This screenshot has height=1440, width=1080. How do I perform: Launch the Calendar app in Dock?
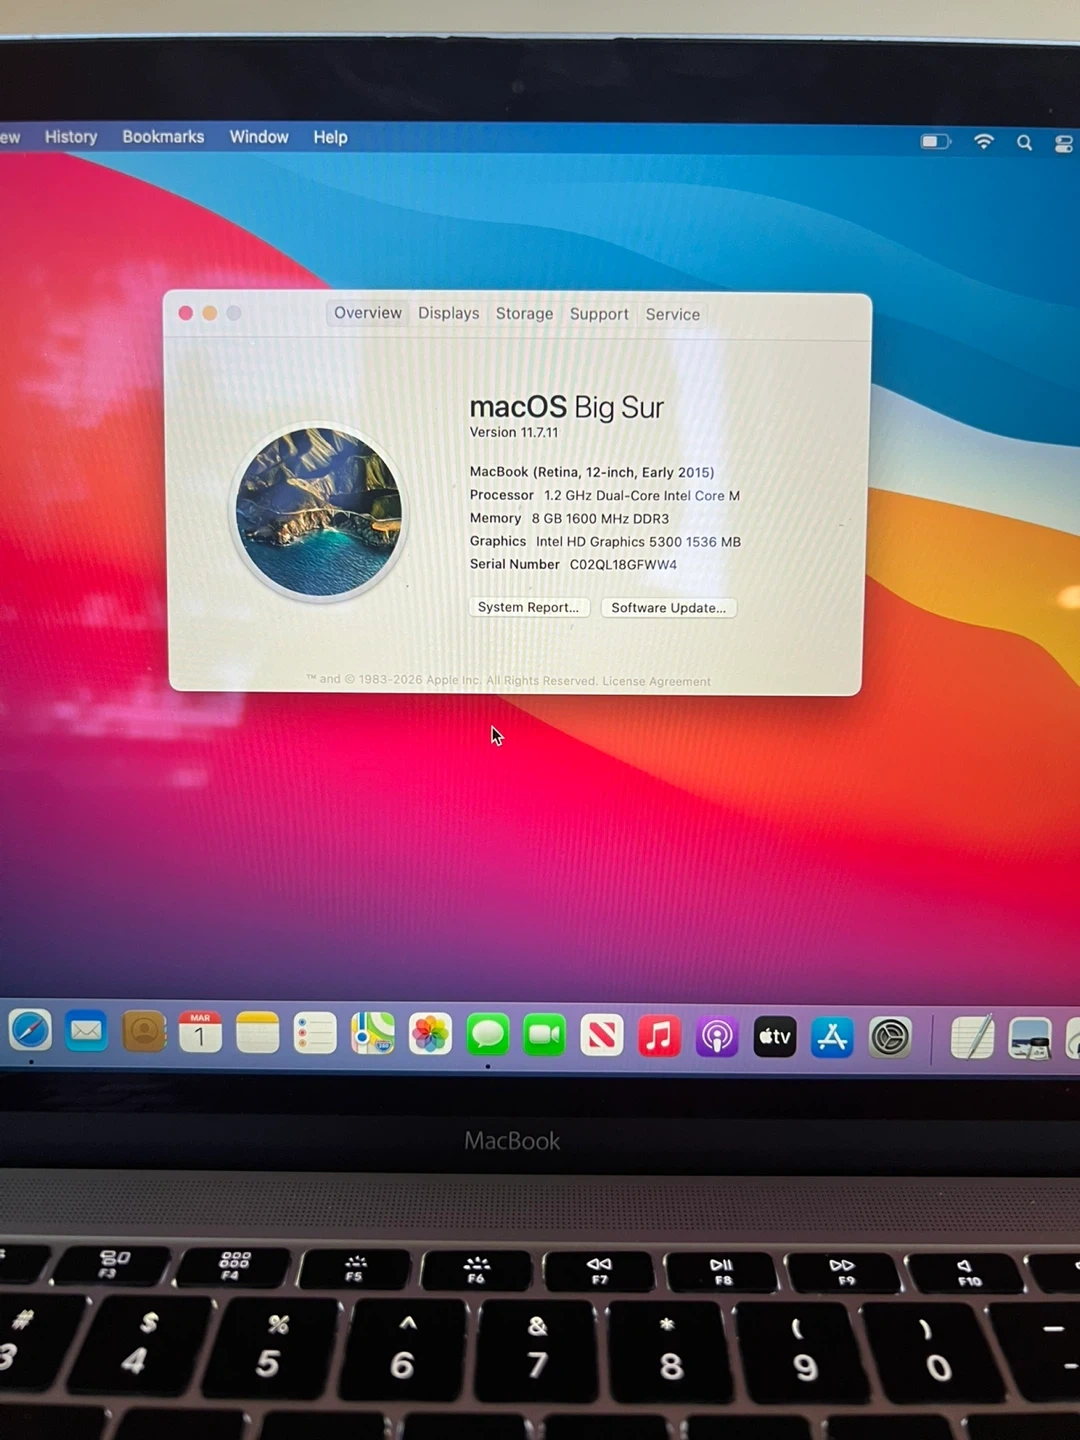[x=200, y=1033]
